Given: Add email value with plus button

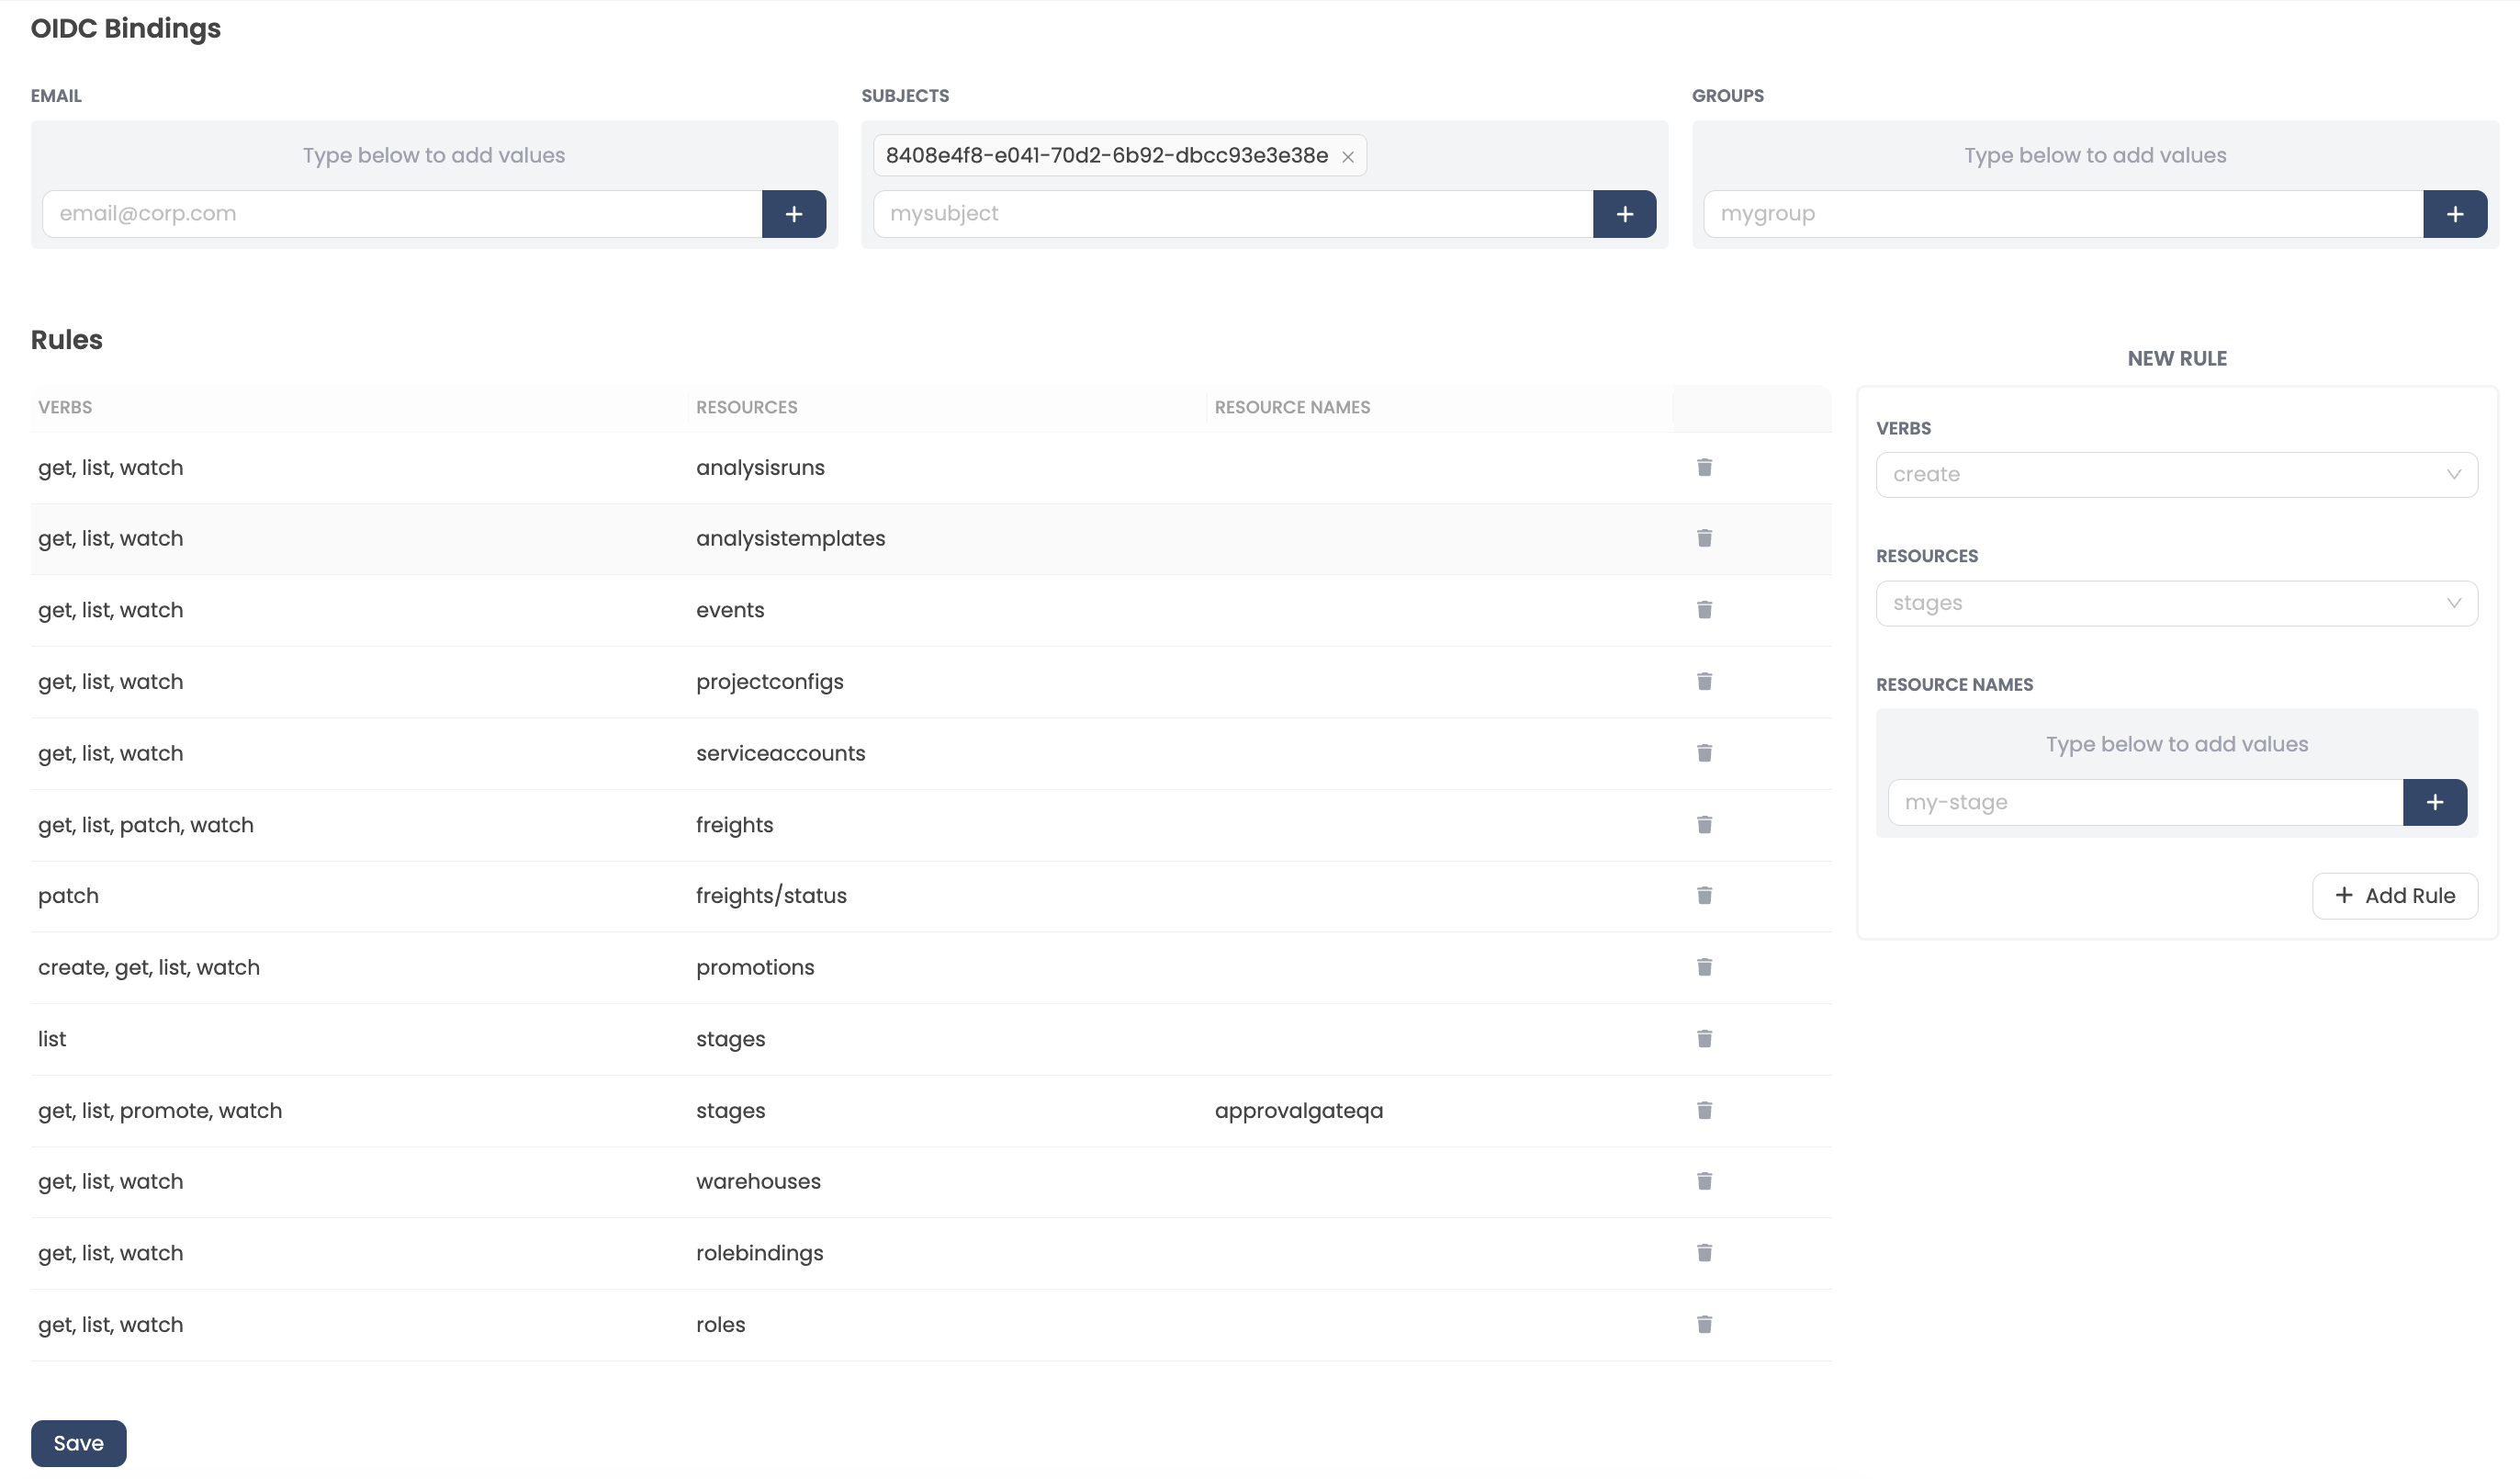Looking at the screenshot, I should tap(793, 214).
